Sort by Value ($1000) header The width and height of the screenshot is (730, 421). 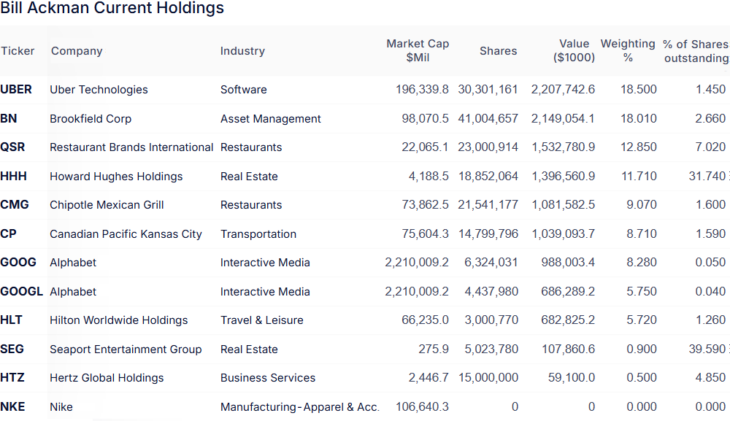(574, 51)
